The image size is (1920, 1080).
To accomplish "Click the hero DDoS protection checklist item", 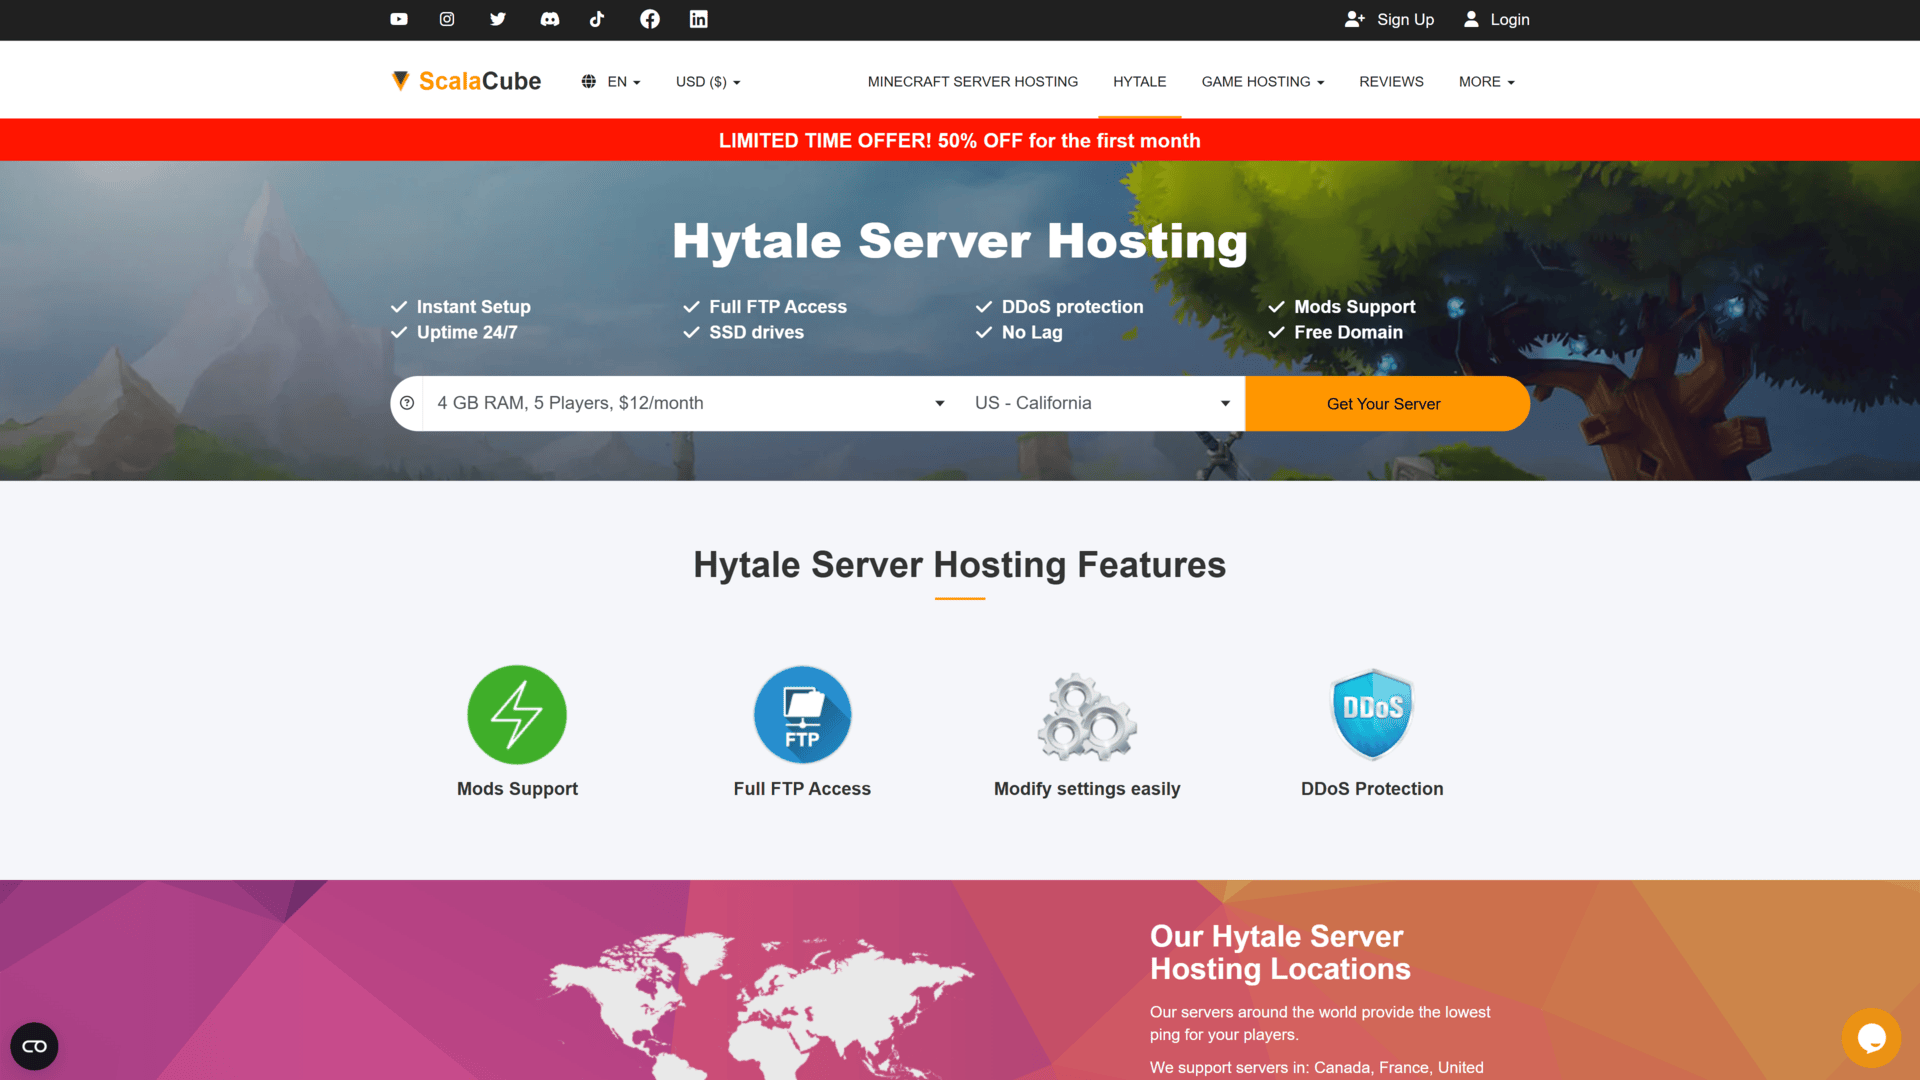I will tap(1060, 307).
